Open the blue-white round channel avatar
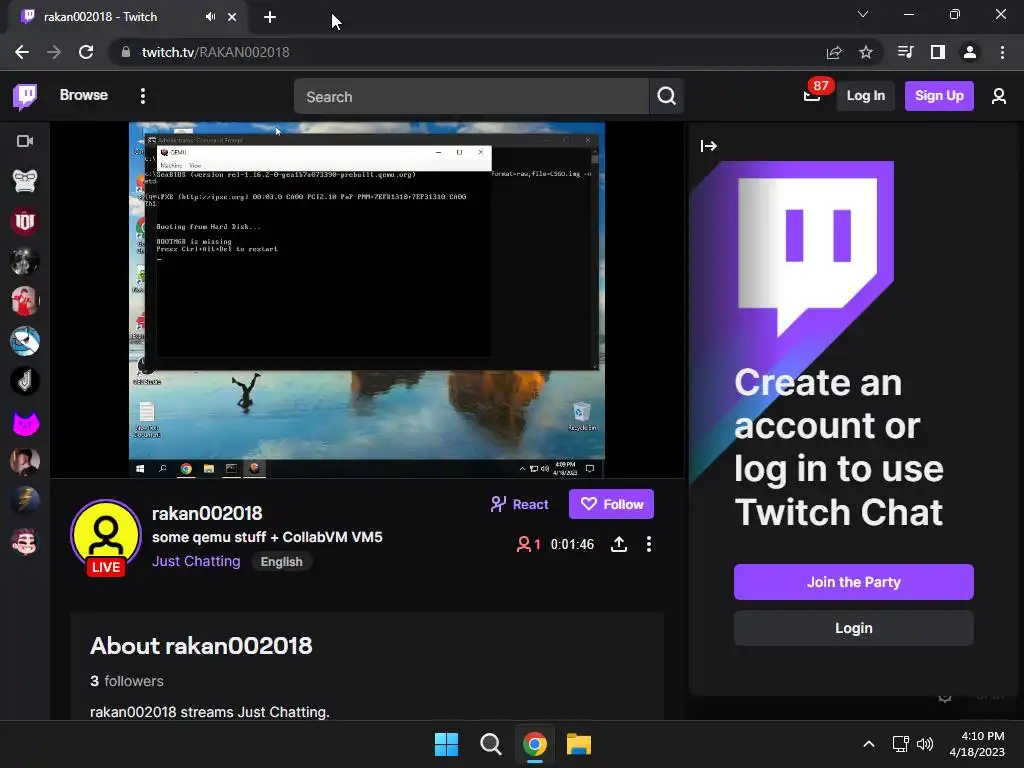The width and height of the screenshot is (1024, 768). click(x=25, y=341)
